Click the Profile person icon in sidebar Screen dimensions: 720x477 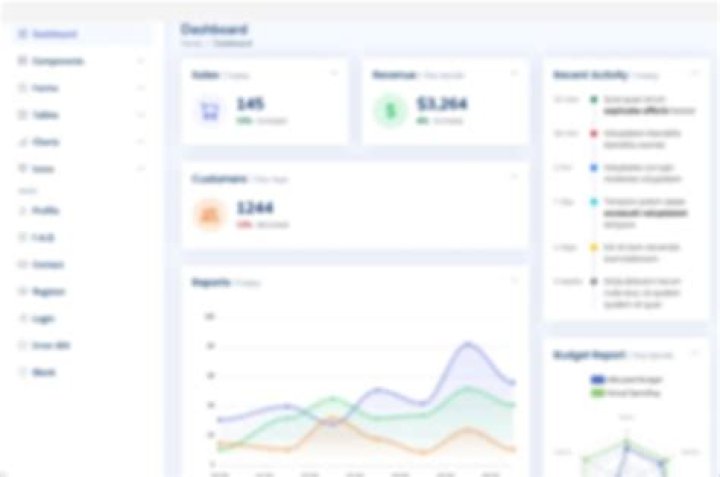[23, 211]
